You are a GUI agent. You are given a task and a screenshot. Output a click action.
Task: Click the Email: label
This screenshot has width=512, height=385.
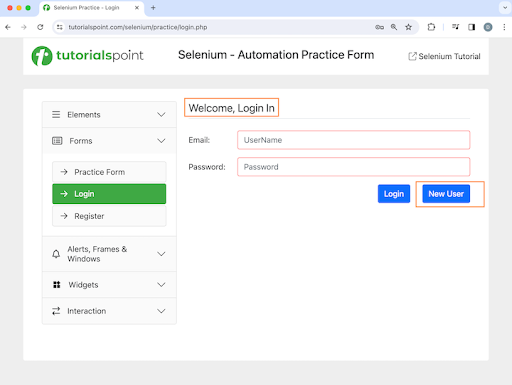[199, 140]
